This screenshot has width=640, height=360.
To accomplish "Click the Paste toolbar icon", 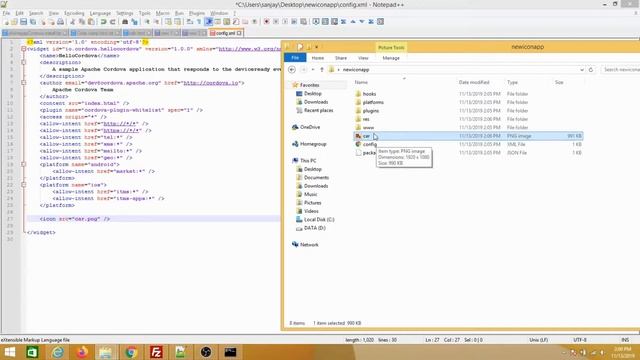I will [x=91, y=22].
